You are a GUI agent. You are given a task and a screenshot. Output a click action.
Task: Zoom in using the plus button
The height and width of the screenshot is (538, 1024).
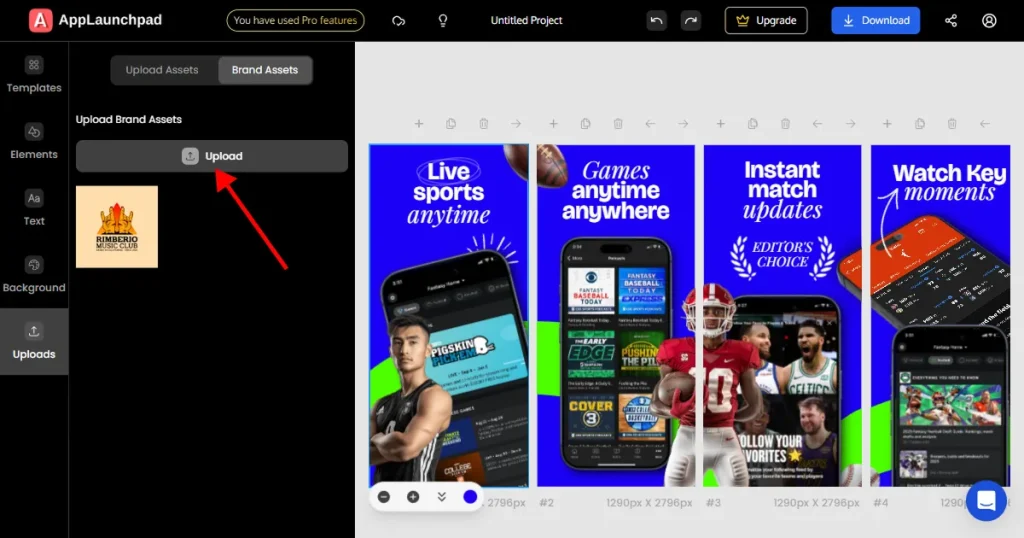pyautogui.click(x=413, y=497)
